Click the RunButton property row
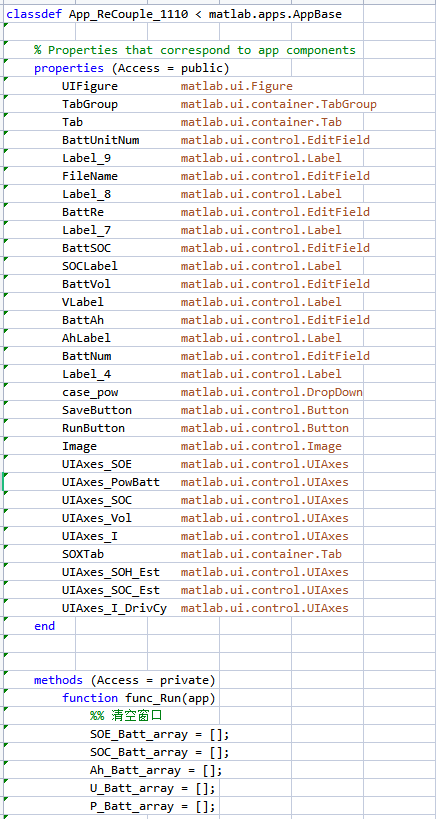 point(205,428)
